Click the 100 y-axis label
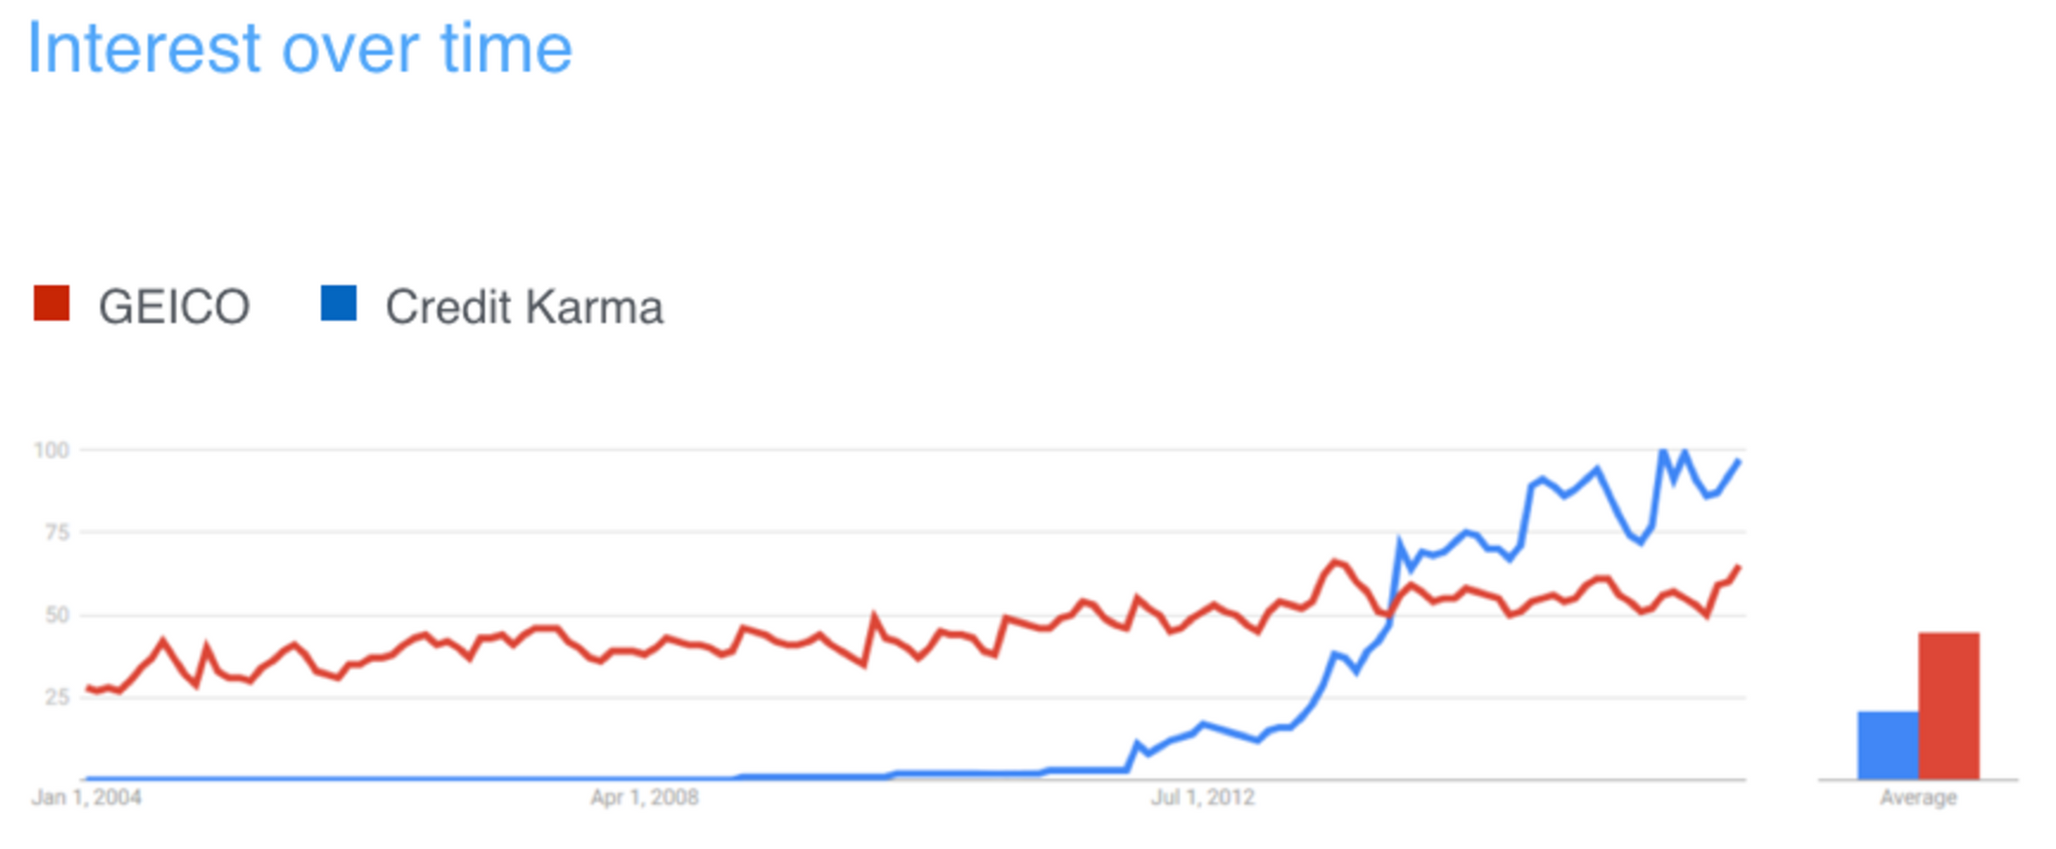 tap(51, 450)
